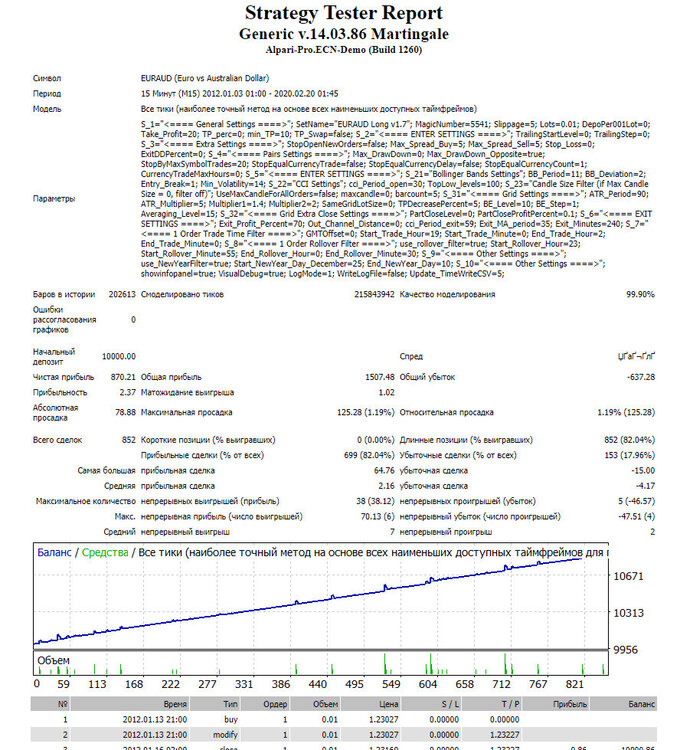Click the 'Символ' label
The height and width of the screenshot is (750, 680).
(47, 78)
